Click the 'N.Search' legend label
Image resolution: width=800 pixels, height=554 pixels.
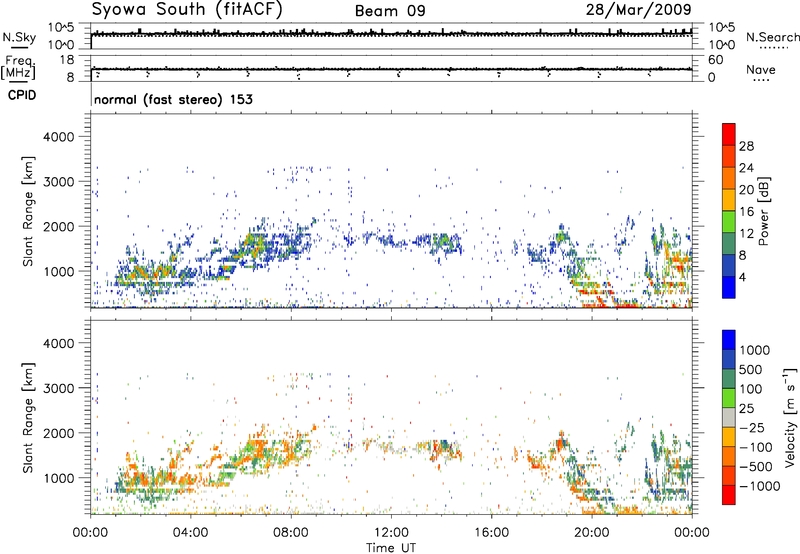coord(772,37)
